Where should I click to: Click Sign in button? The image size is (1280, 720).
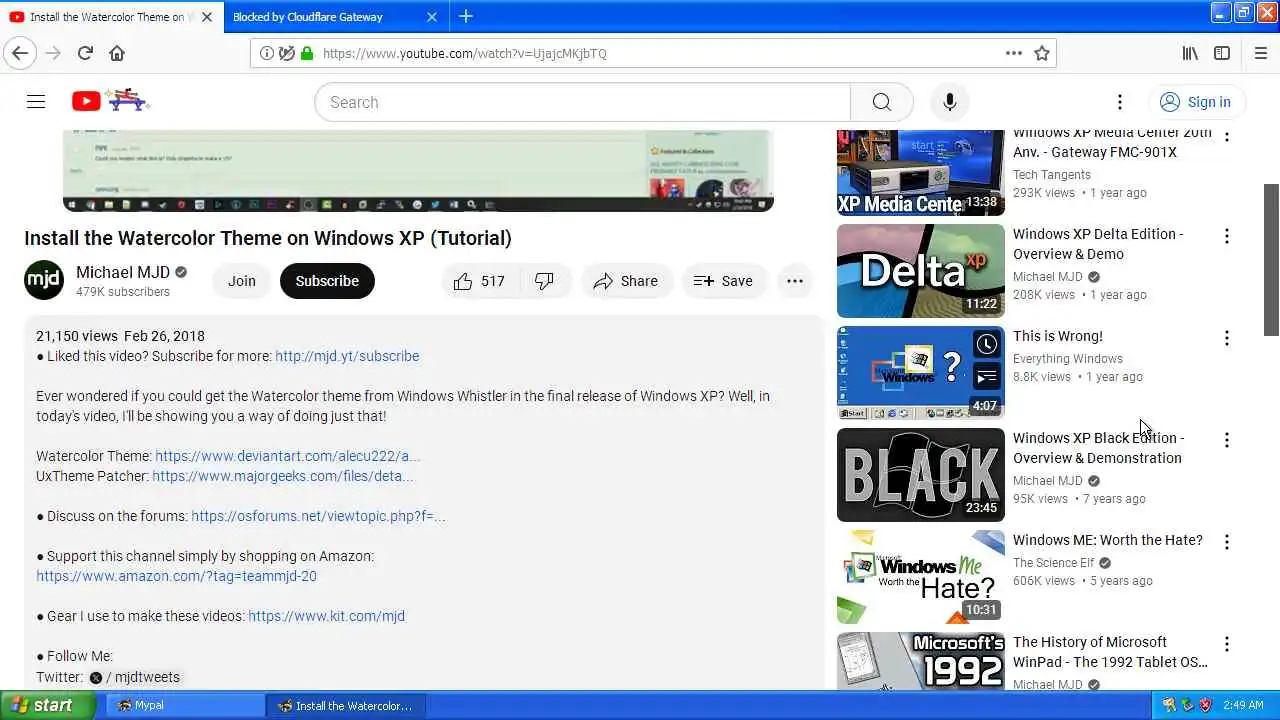[1196, 102]
